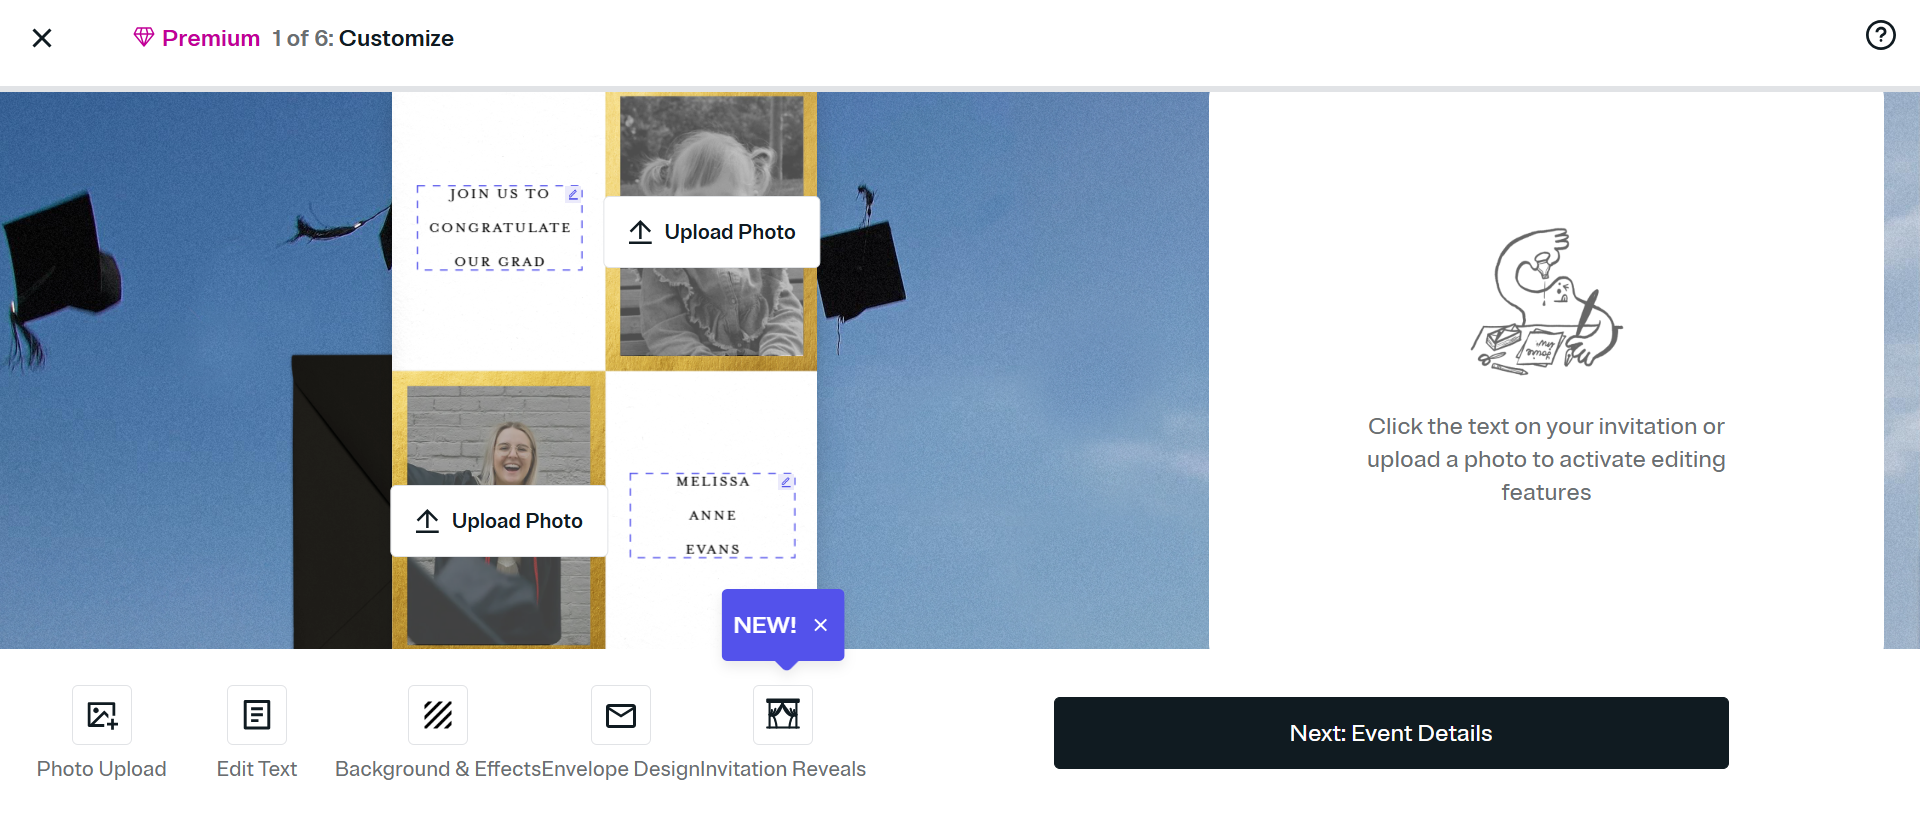Open Background & Effects striped icon
Image resolution: width=1920 pixels, height=816 pixels.
[x=438, y=715]
